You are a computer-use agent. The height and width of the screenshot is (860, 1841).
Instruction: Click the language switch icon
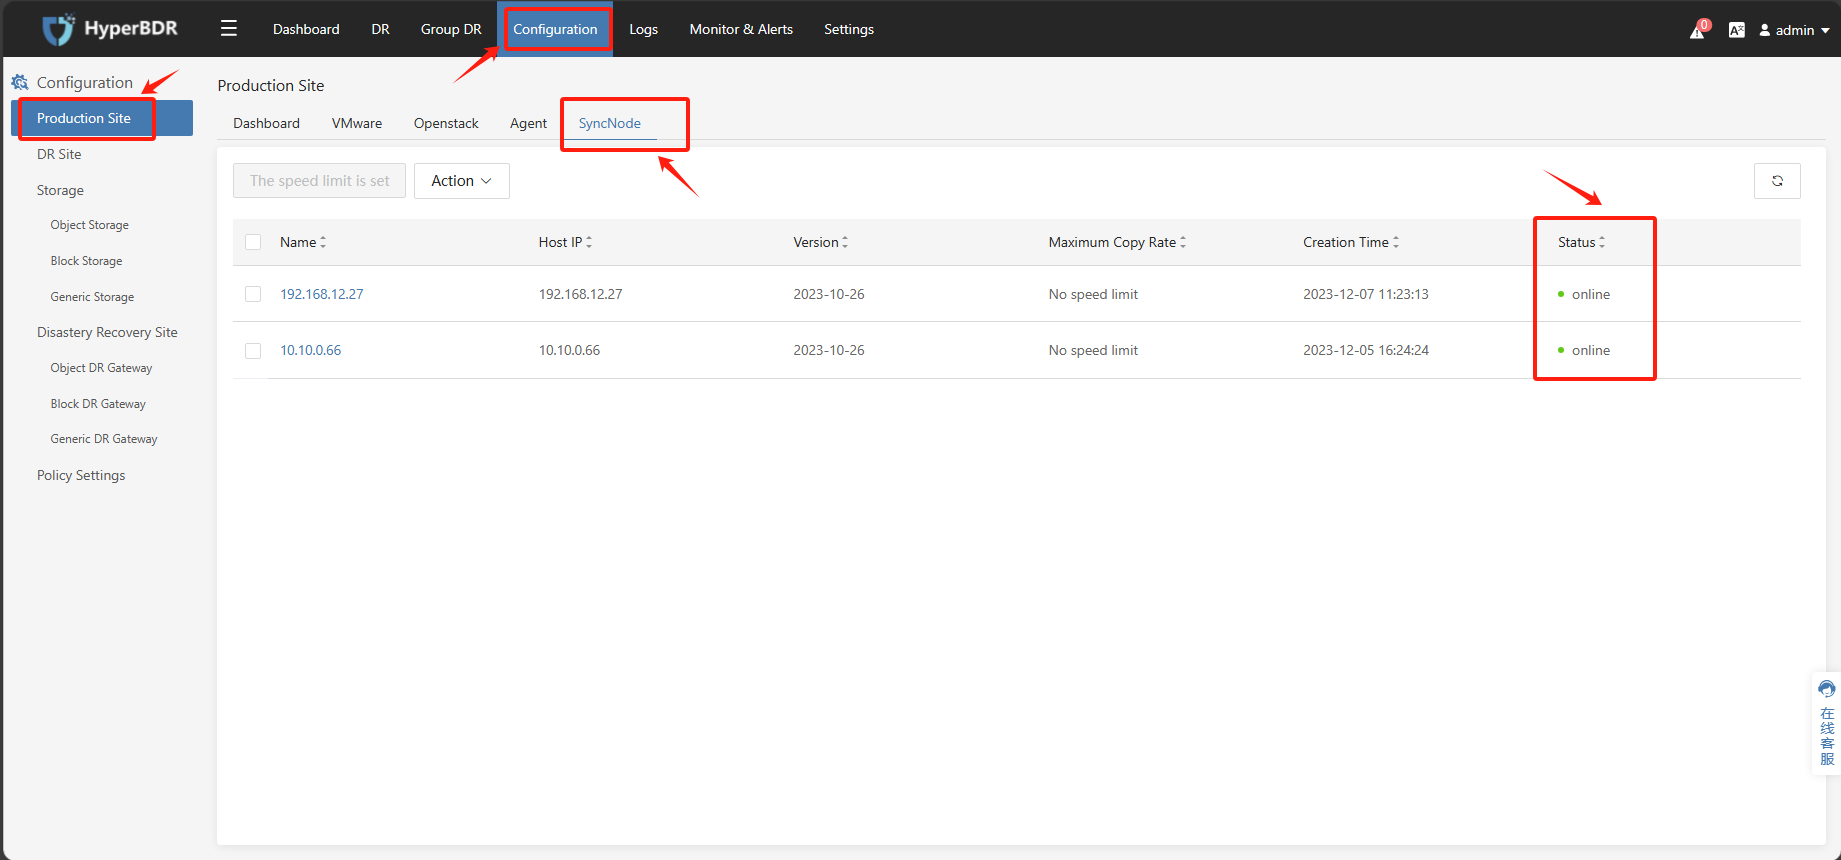tap(1737, 30)
